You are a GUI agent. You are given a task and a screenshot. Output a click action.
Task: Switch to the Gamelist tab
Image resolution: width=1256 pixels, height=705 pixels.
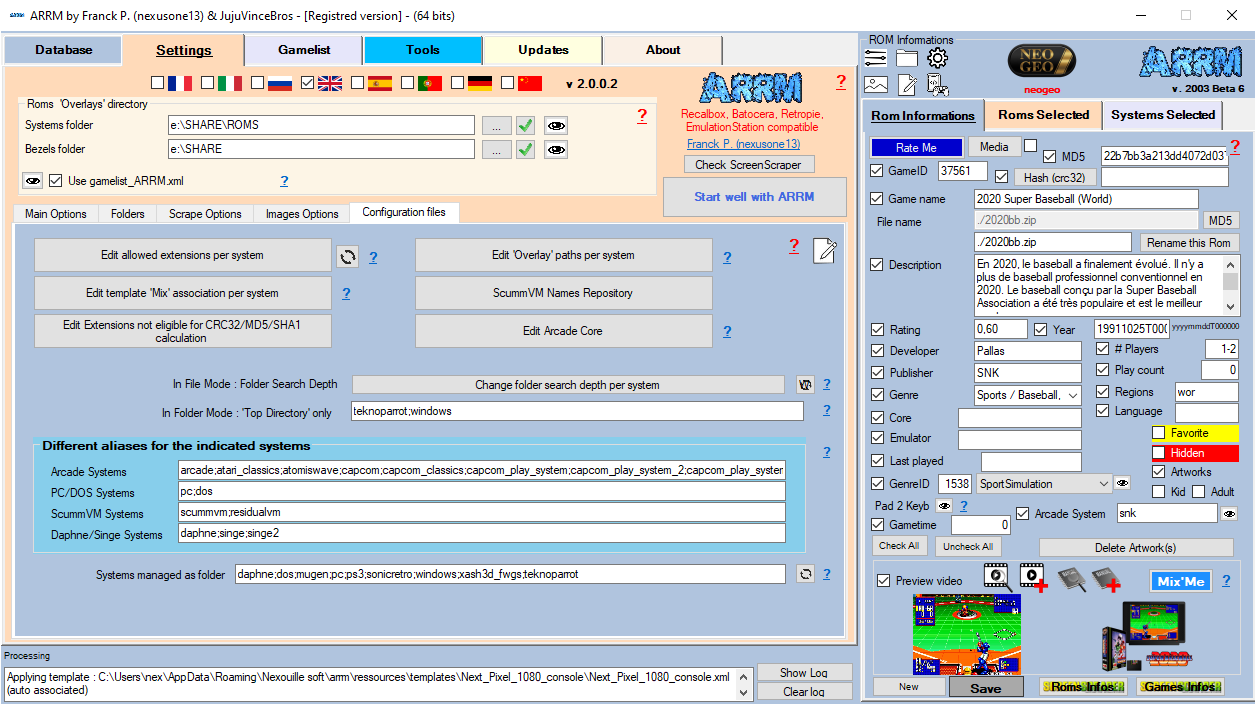point(303,50)
